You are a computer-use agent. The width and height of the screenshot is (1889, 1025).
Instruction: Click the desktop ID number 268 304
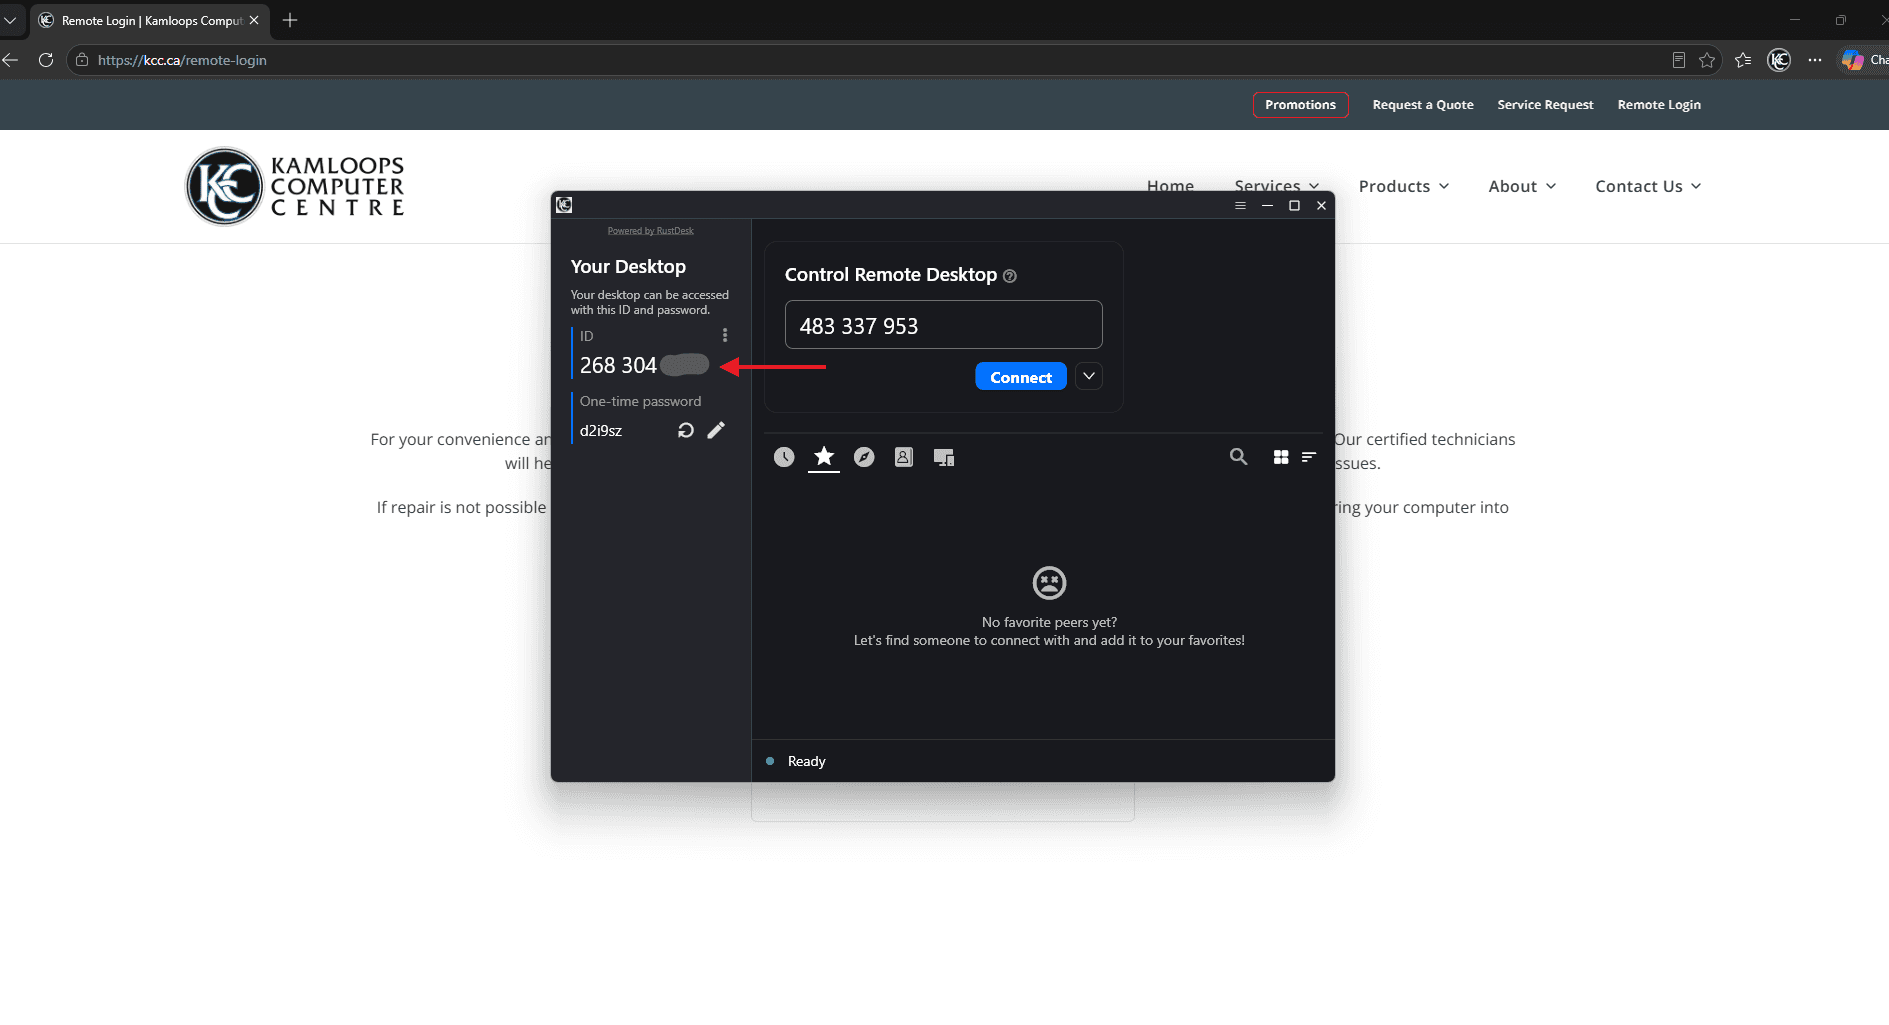pos(618,365)
